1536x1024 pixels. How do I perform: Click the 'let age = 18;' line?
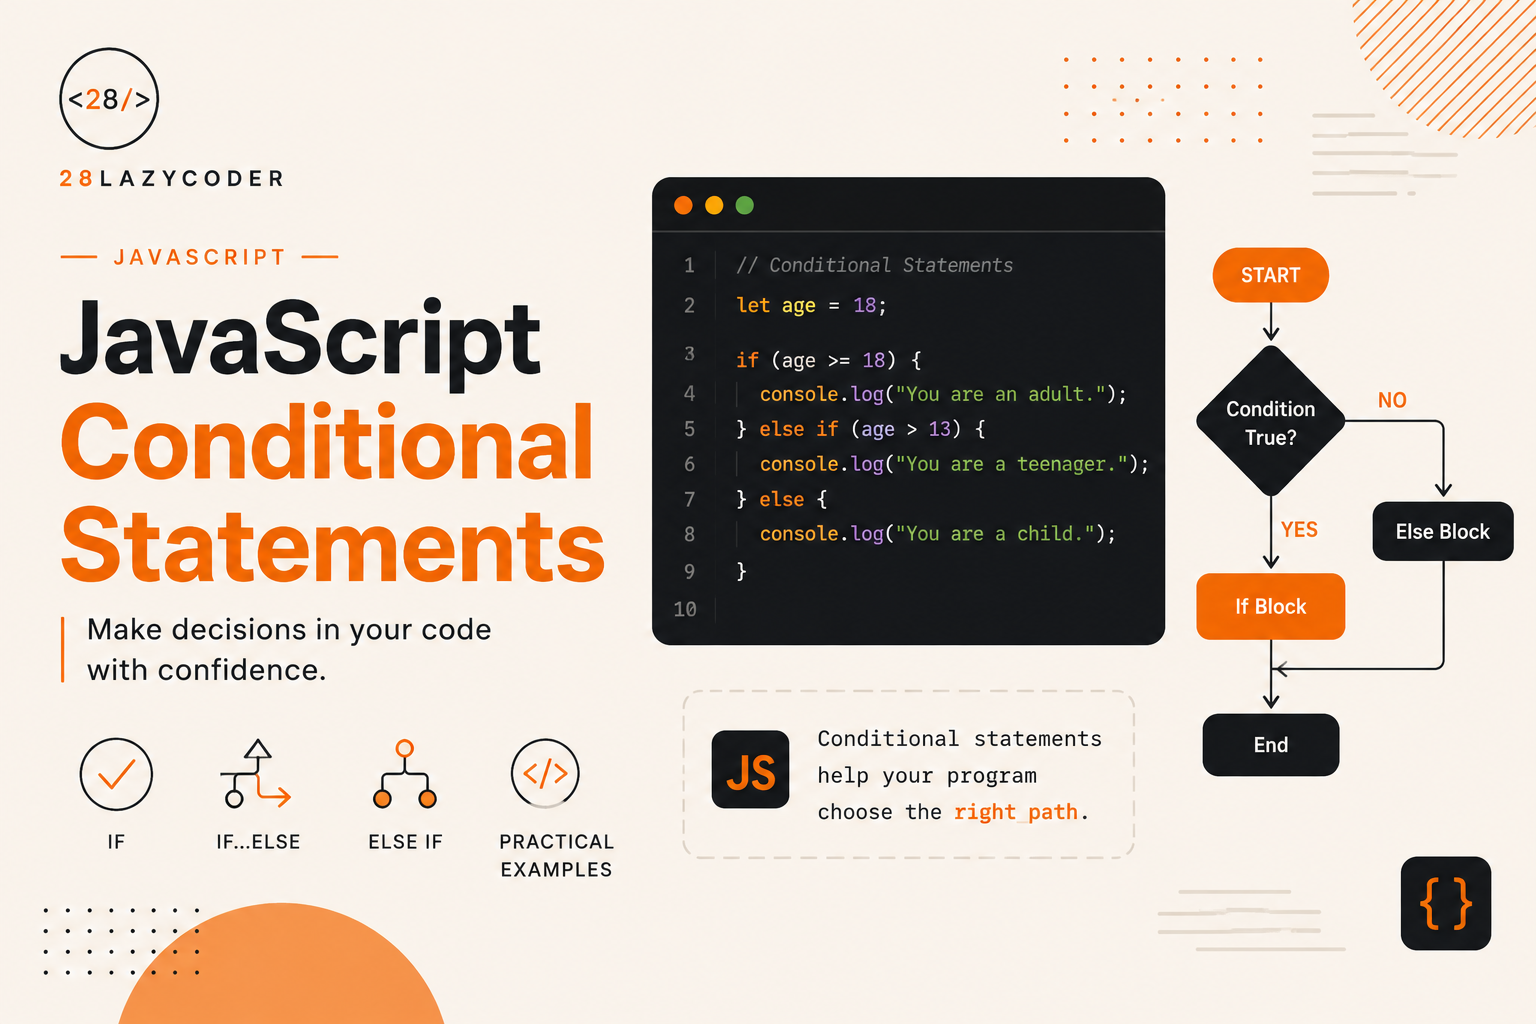tap(811, 305)
